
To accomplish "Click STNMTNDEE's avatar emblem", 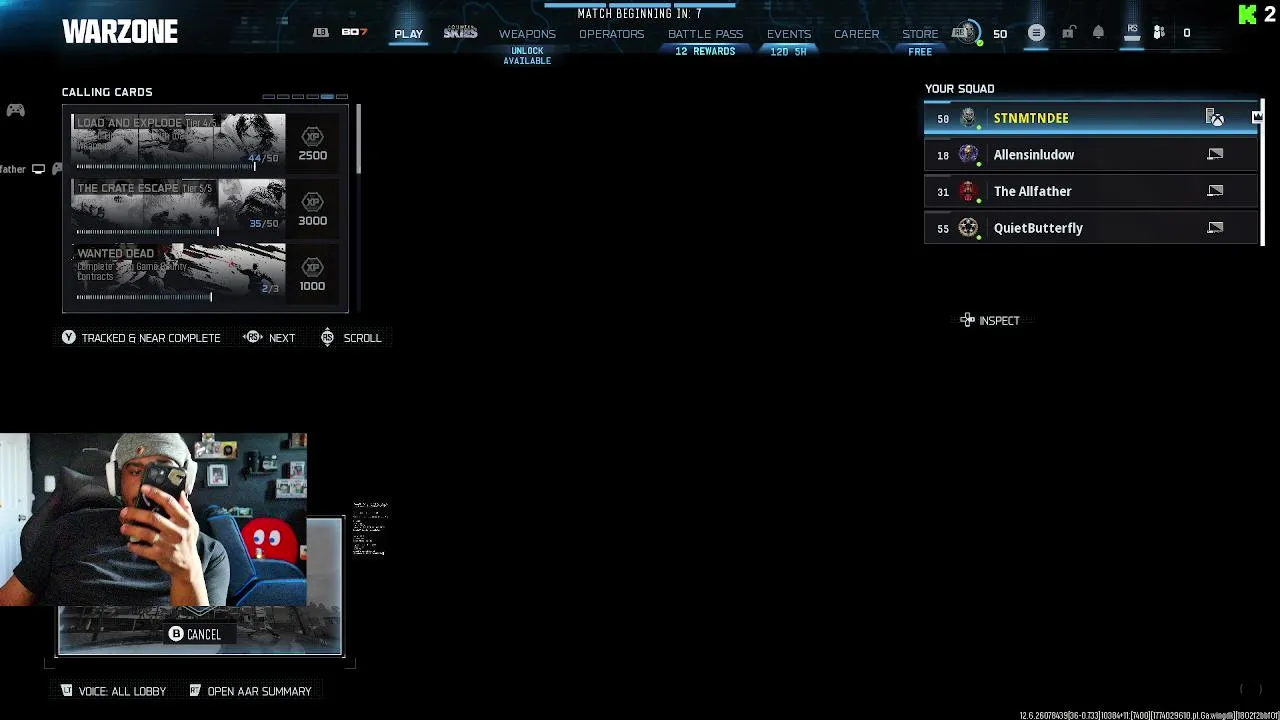I will point(968,118).
